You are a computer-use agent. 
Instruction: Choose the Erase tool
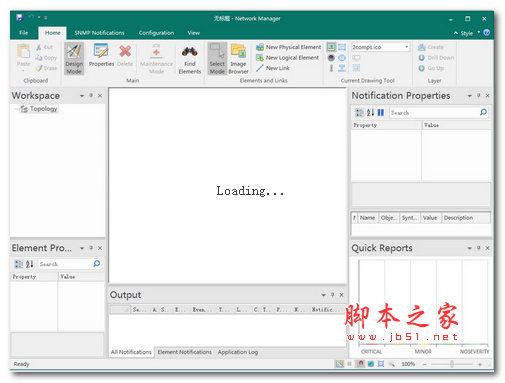[46, 68]
